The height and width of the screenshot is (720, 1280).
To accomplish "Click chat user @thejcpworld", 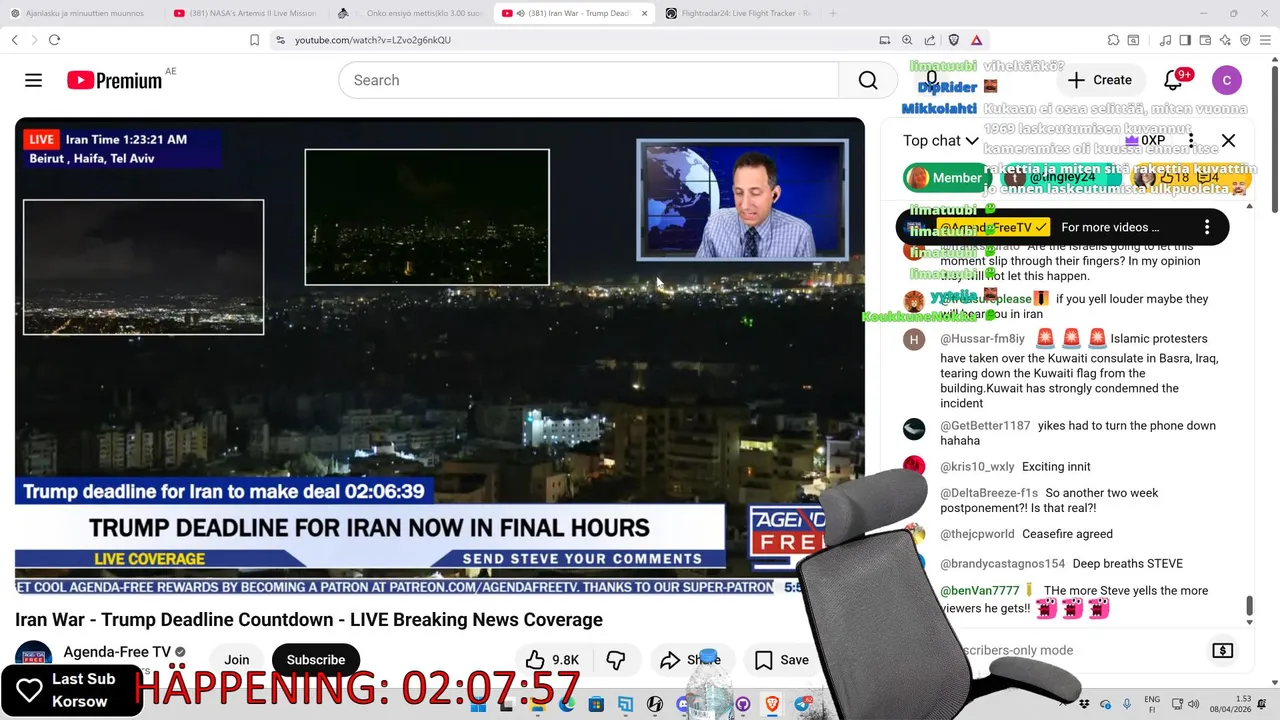I will (977, 534).
